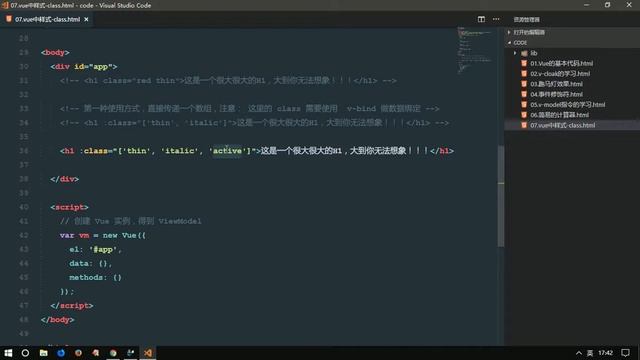The image size is (640, 360).
Task: Open File Explorer from the taskbar
Action: 44,353
